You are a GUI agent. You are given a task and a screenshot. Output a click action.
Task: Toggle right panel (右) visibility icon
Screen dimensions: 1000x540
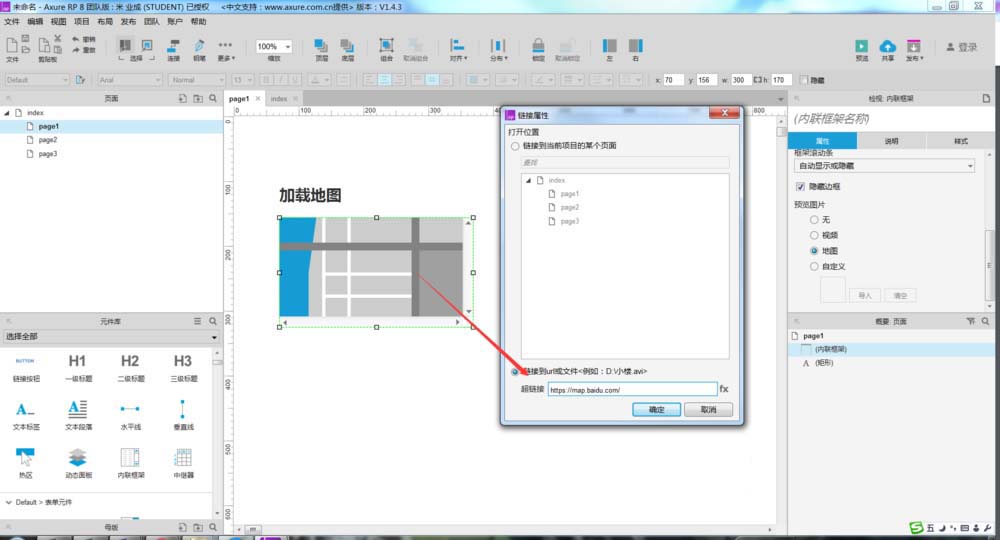[636, 46]
